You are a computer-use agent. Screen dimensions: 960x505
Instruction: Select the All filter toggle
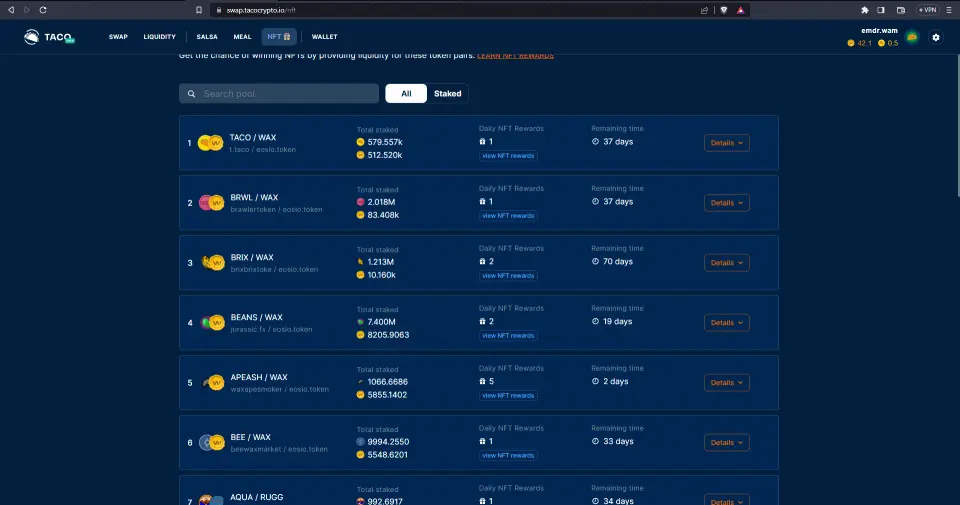click(x=406, y=94)
